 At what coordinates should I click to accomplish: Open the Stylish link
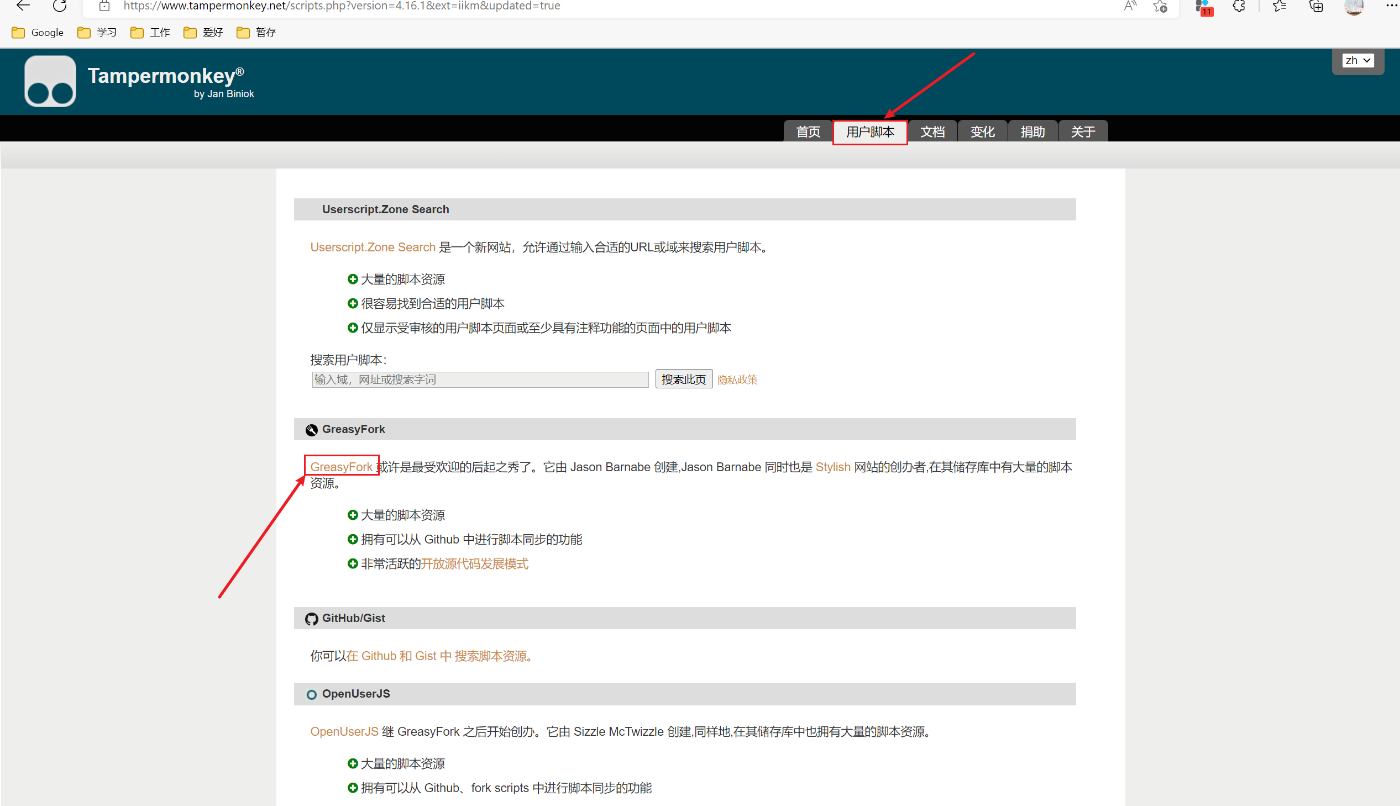click(x=833, y=467)
